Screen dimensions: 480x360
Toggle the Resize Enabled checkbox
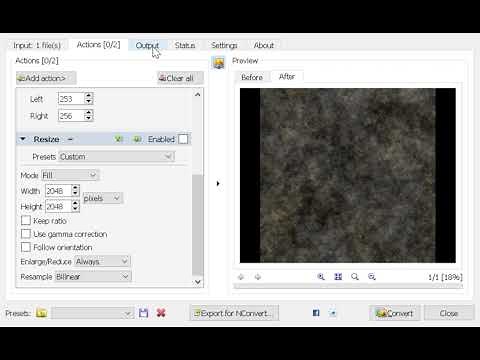pos(183,139)
